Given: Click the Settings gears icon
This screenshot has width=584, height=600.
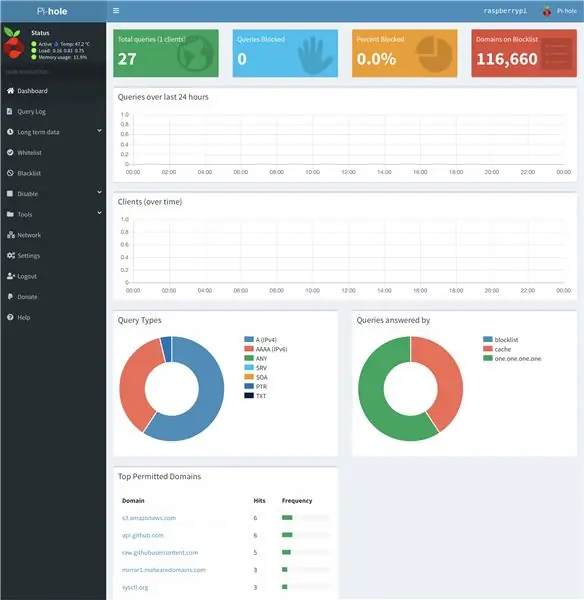Looking at the screenshot, I should coord(11,255).
